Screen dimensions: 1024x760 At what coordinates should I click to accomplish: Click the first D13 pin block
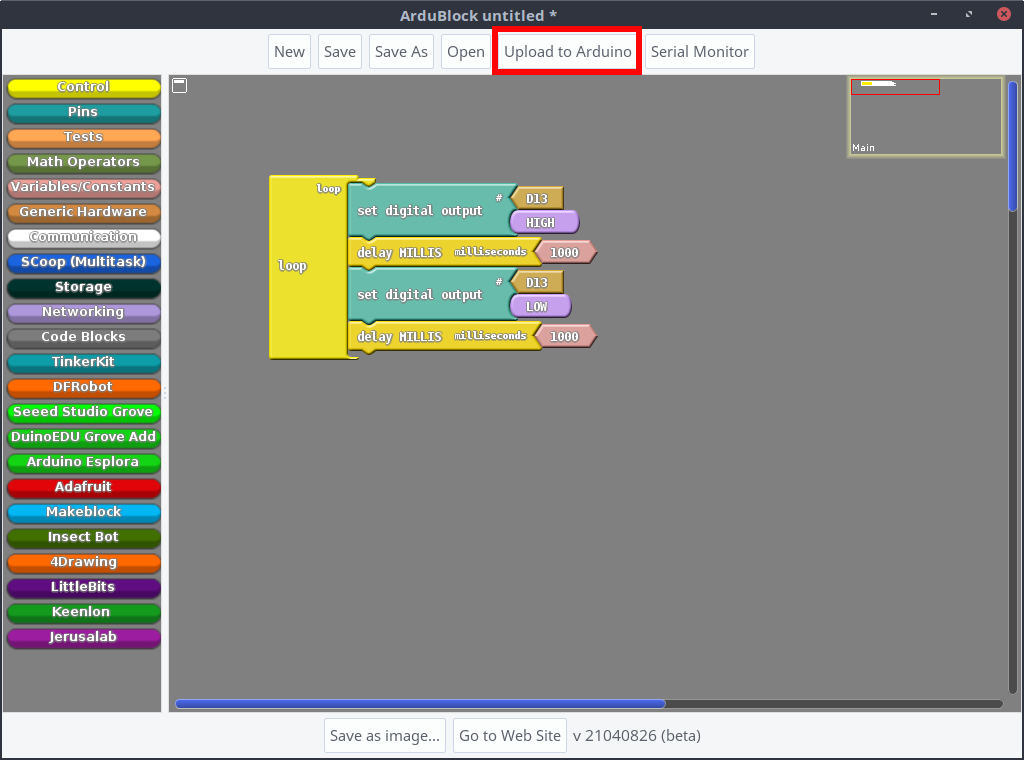coord(538,199)
